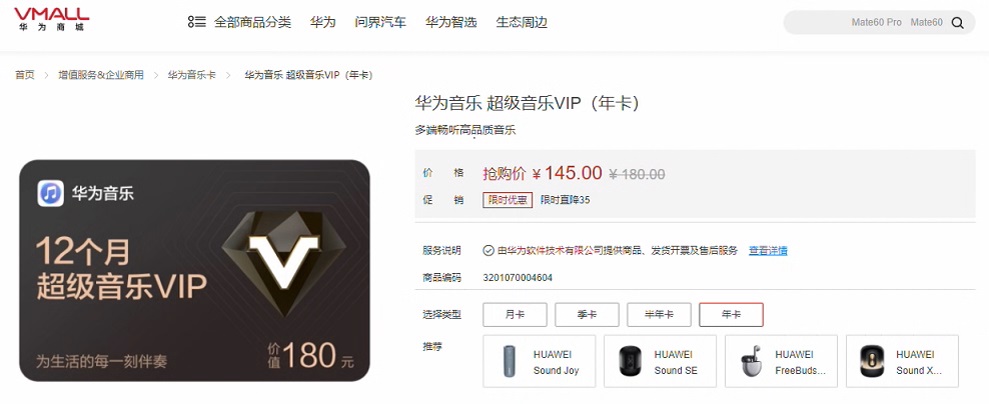The width and height of the screenshot is (989, 404).
Task: Click the search magnifier icon
Action: pyautogui.click(x=957, y=23)
